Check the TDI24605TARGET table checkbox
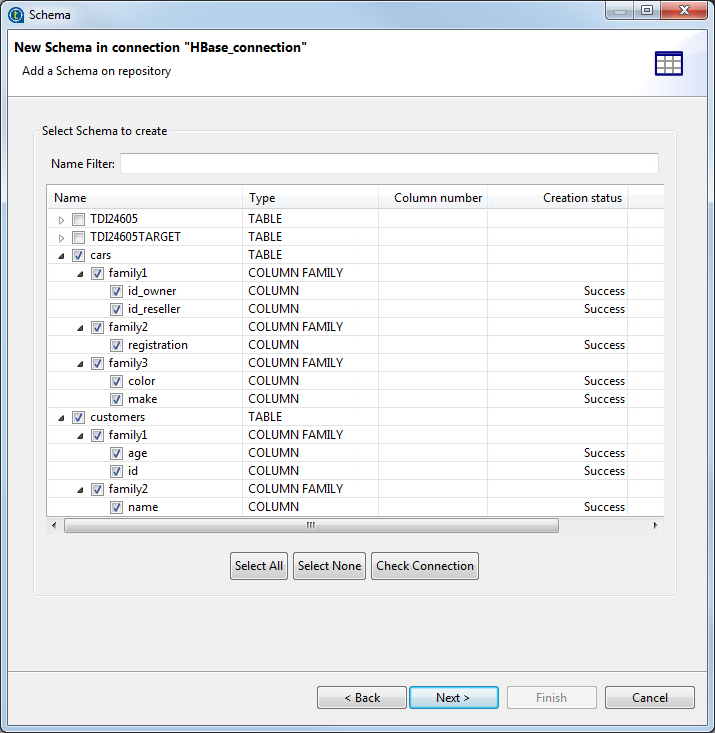The width and height of the screenshot is (715, 733). pyautogui.click(x=79, y=237)
